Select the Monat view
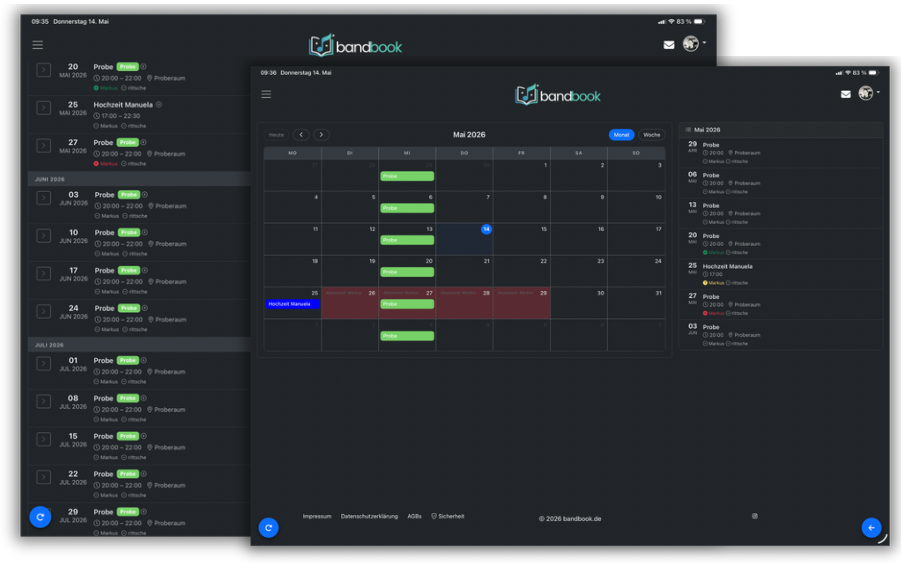This screenshot has height=563, width=901. pyautogui.click(x=621, y=135)
